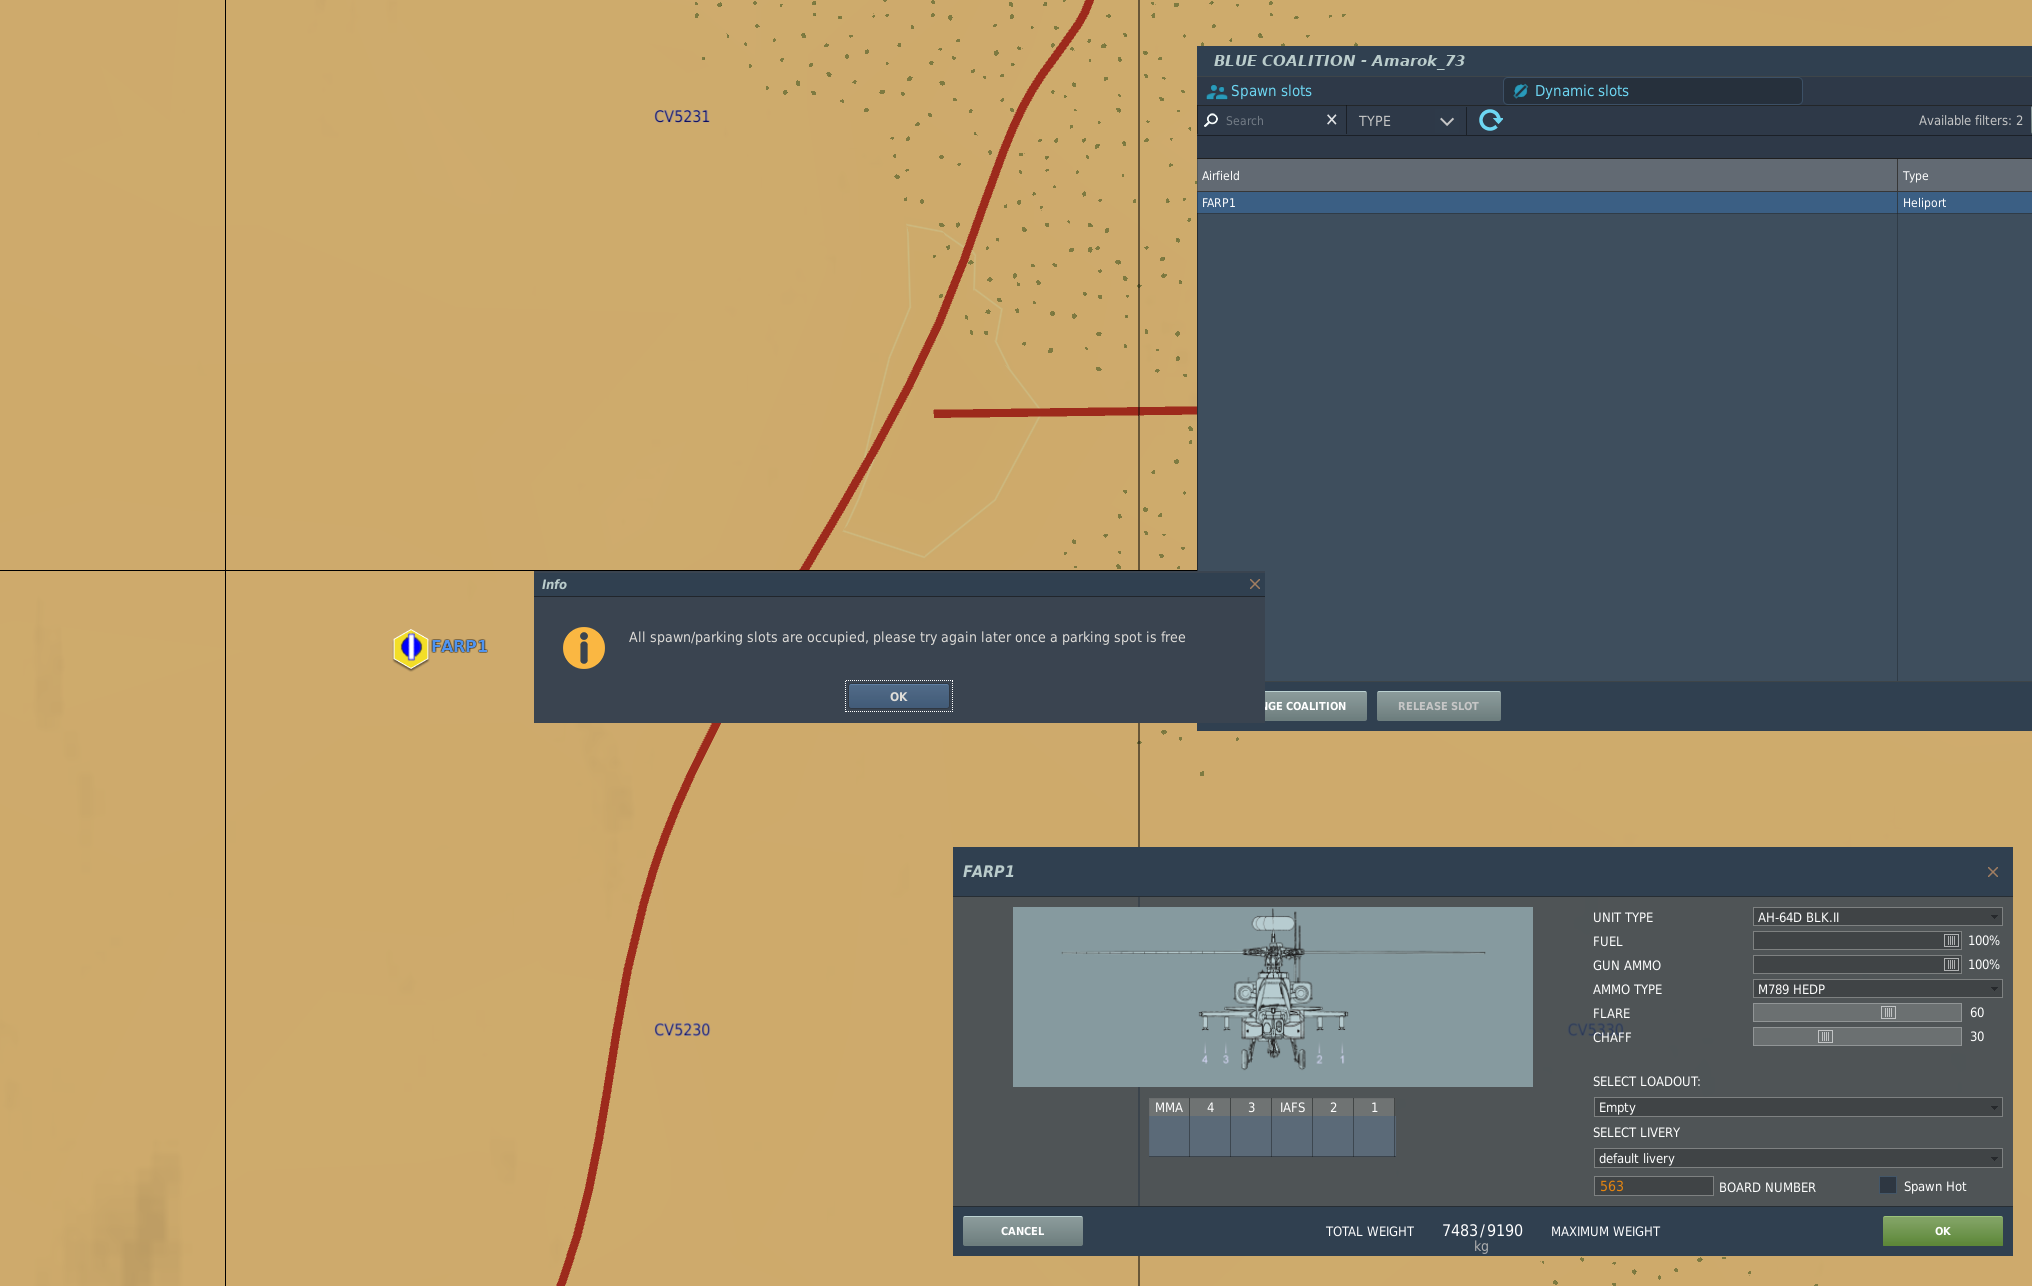Clear the search field with X
Screen dimensions: 2032x1286
click(1331, 120)
